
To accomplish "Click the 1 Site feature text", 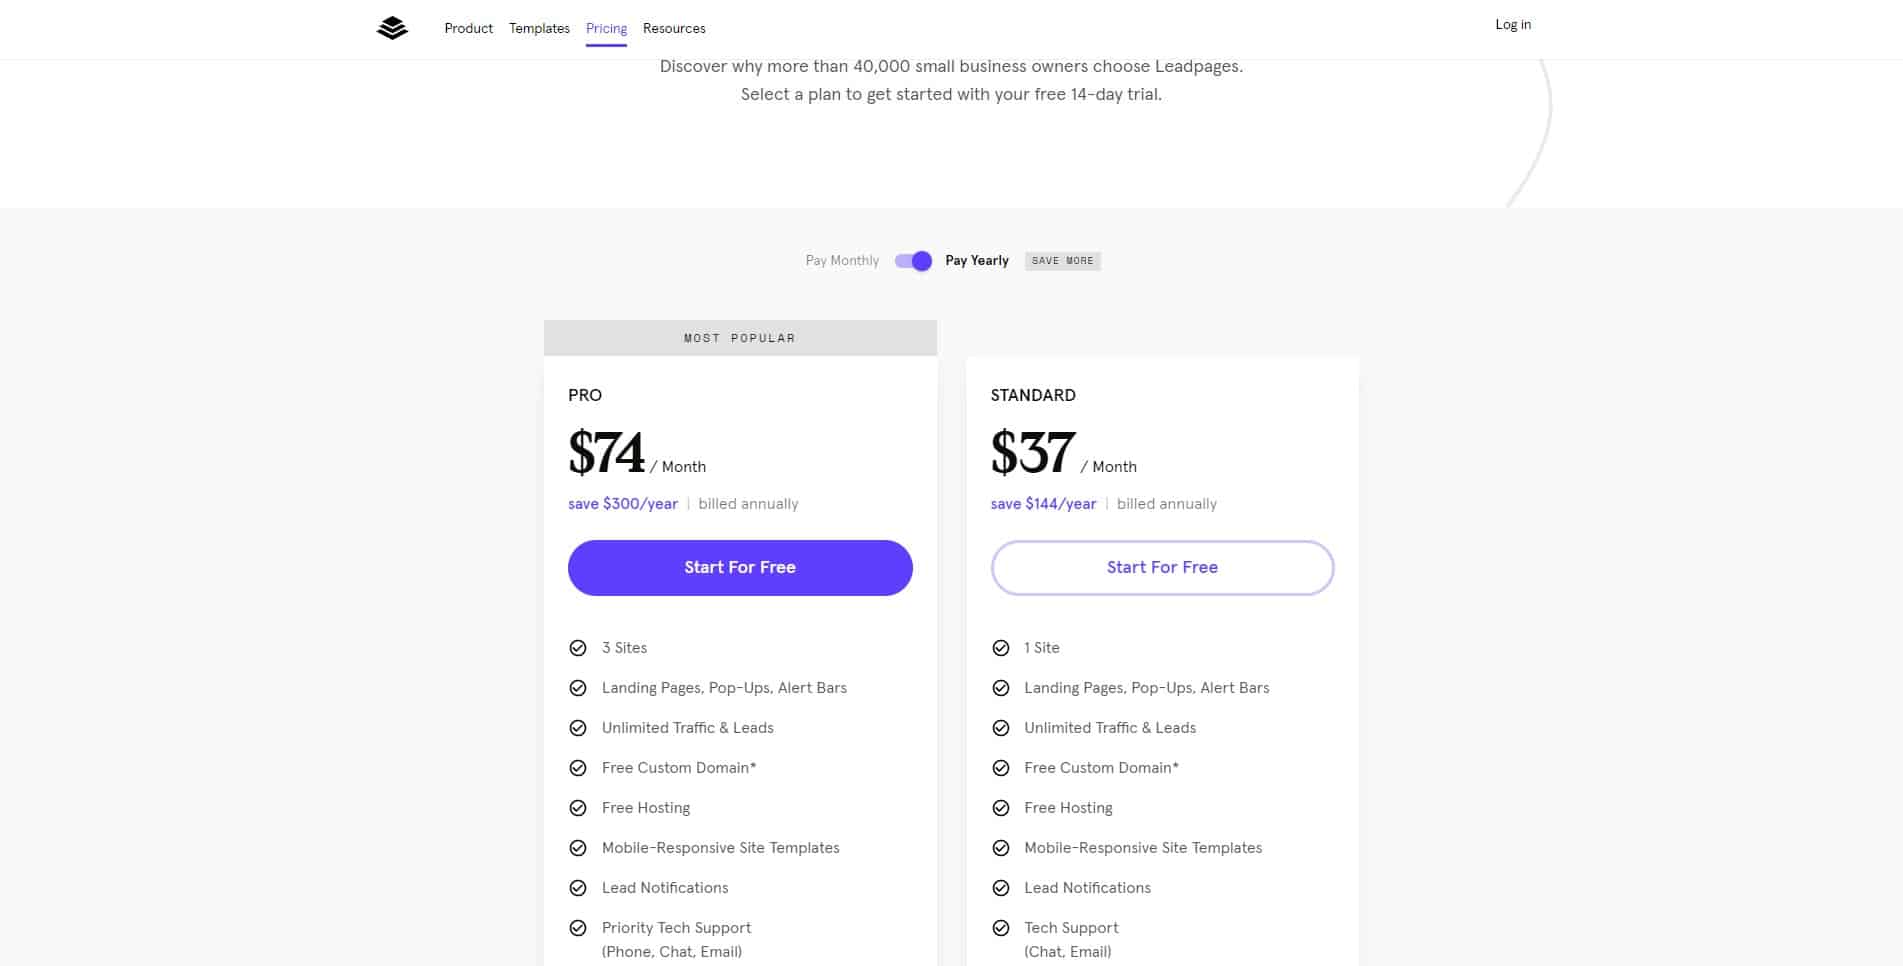I will click(x=1042, y=648).
